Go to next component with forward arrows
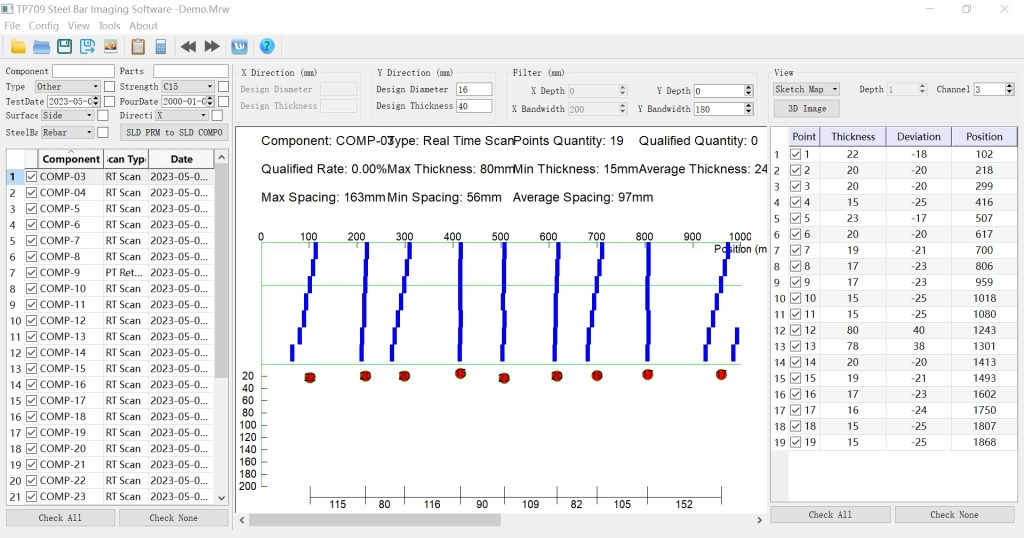The image size is (1024, 538). (x=212, y=46)
